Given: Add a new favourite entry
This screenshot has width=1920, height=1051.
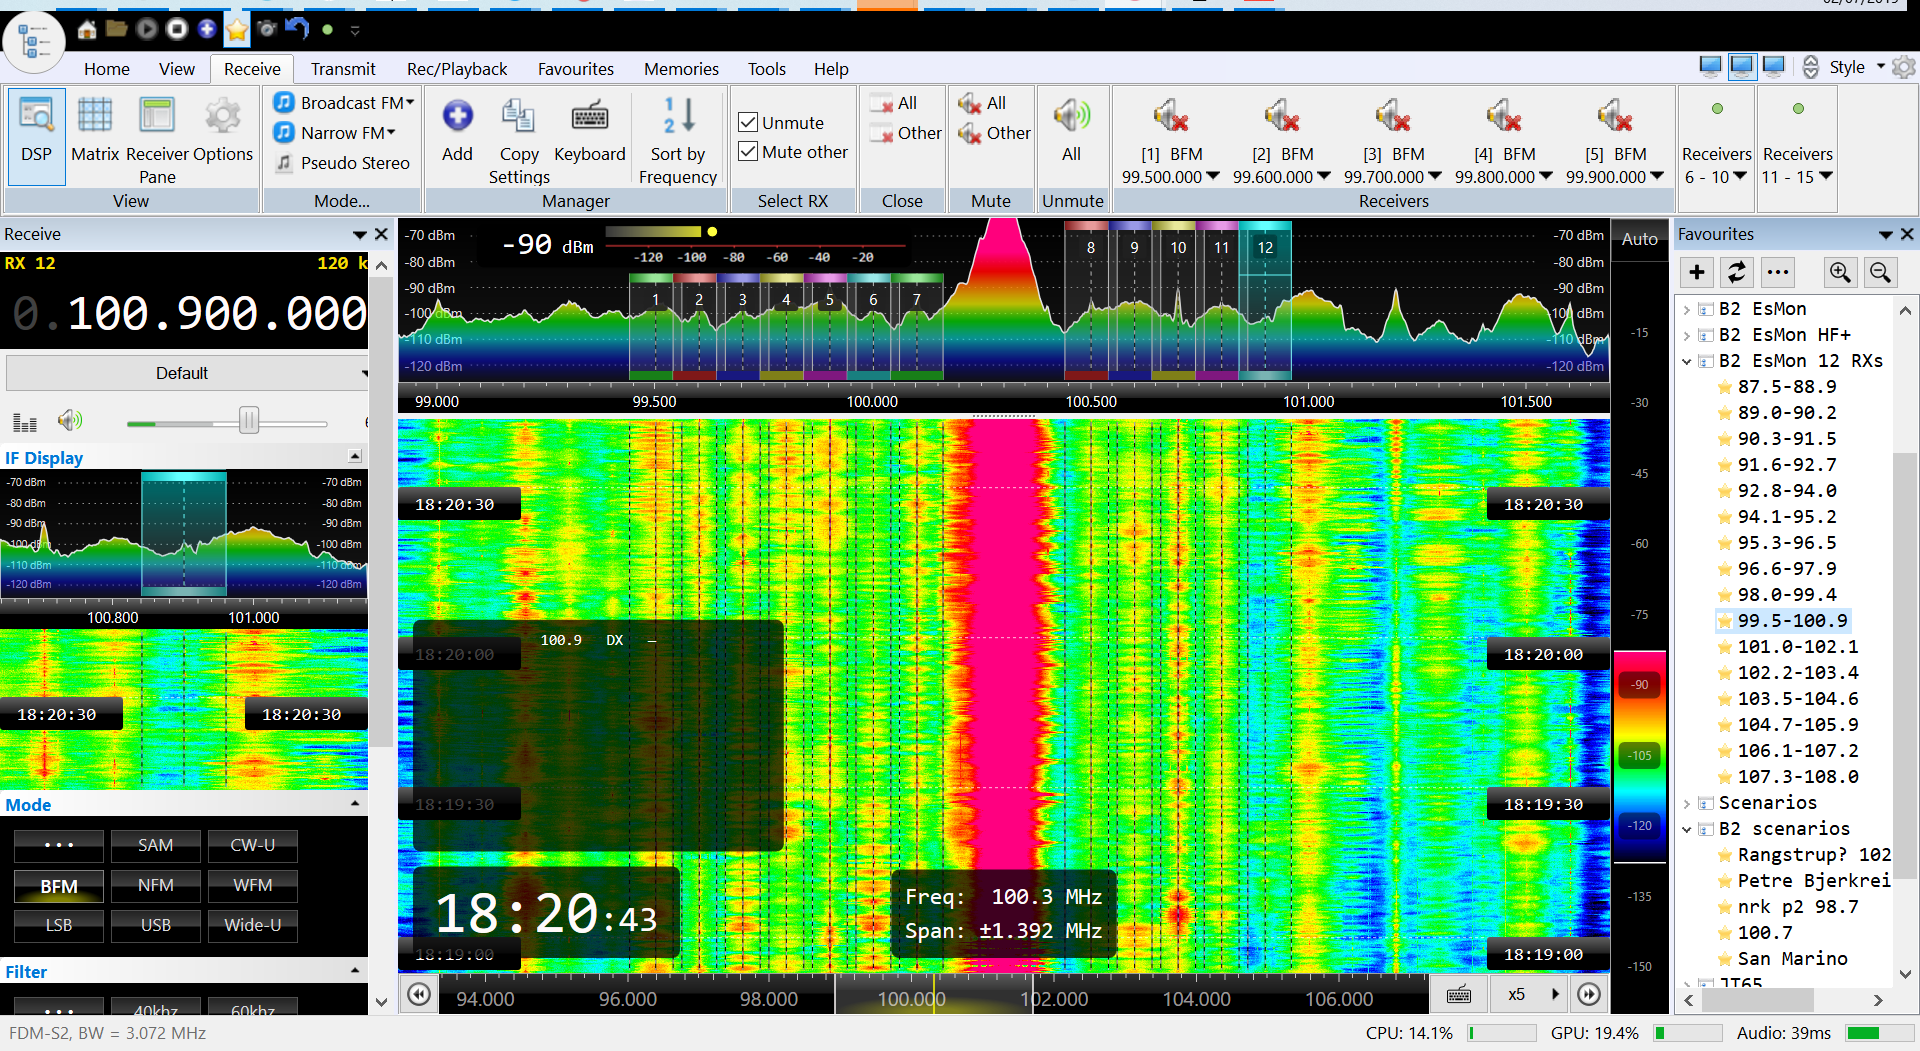Looking at the screenshot, I should click(1696, 272).
